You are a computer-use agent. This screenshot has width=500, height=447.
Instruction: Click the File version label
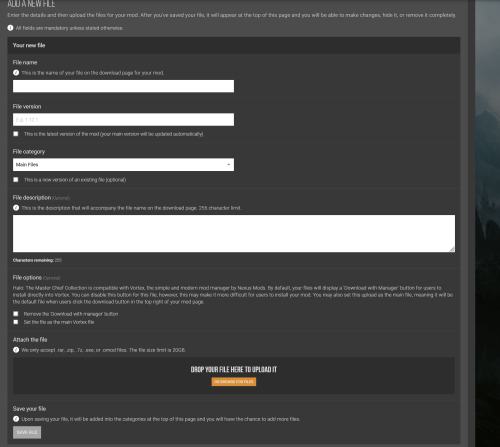pos(27,106)
